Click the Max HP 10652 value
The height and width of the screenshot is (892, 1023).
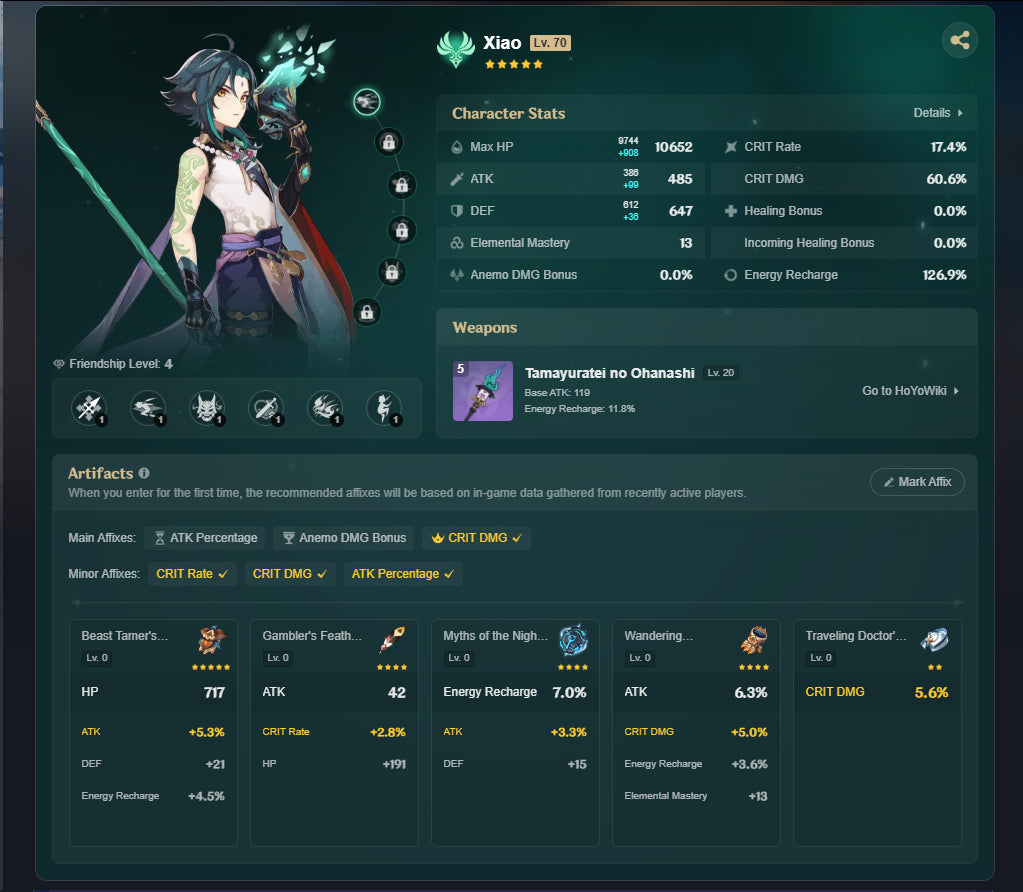coord(673,147)
